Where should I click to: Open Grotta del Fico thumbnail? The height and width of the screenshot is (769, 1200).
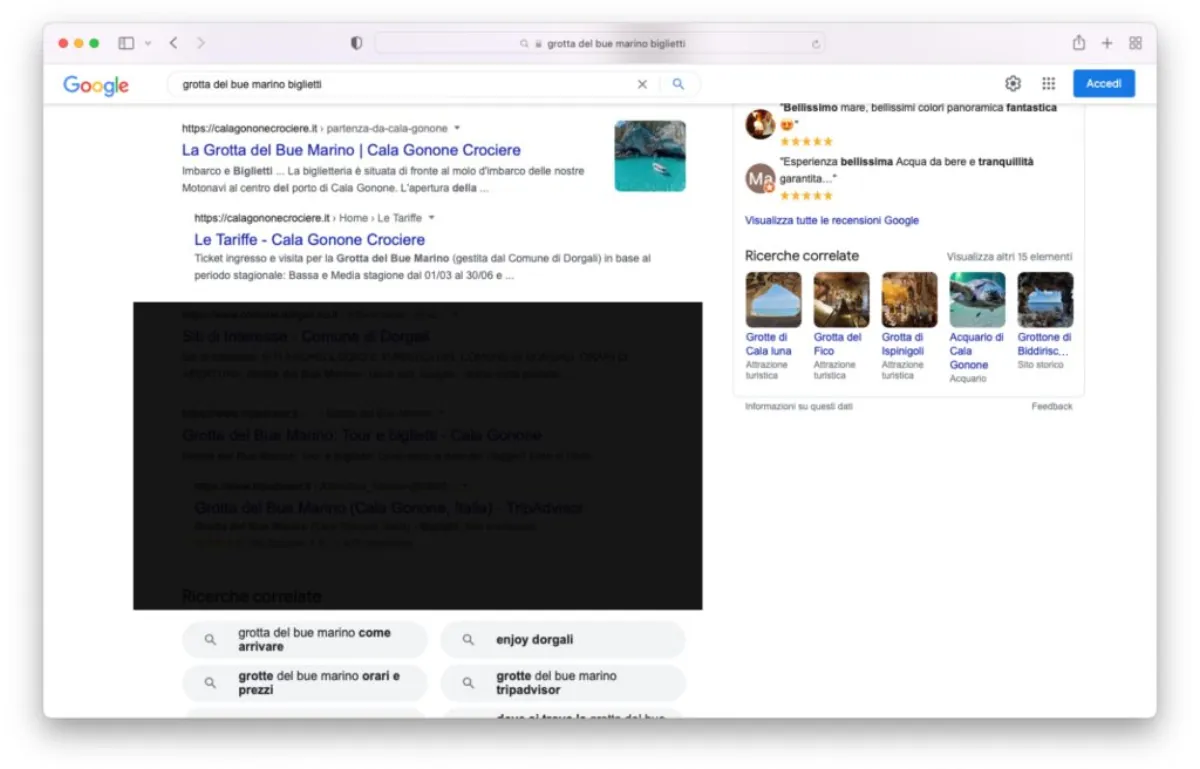[842, 300]
